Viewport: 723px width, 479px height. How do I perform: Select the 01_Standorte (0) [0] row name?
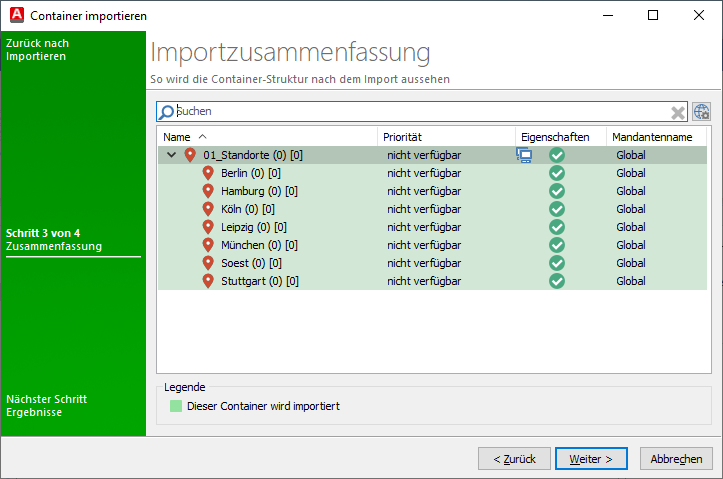coord(253,155)
